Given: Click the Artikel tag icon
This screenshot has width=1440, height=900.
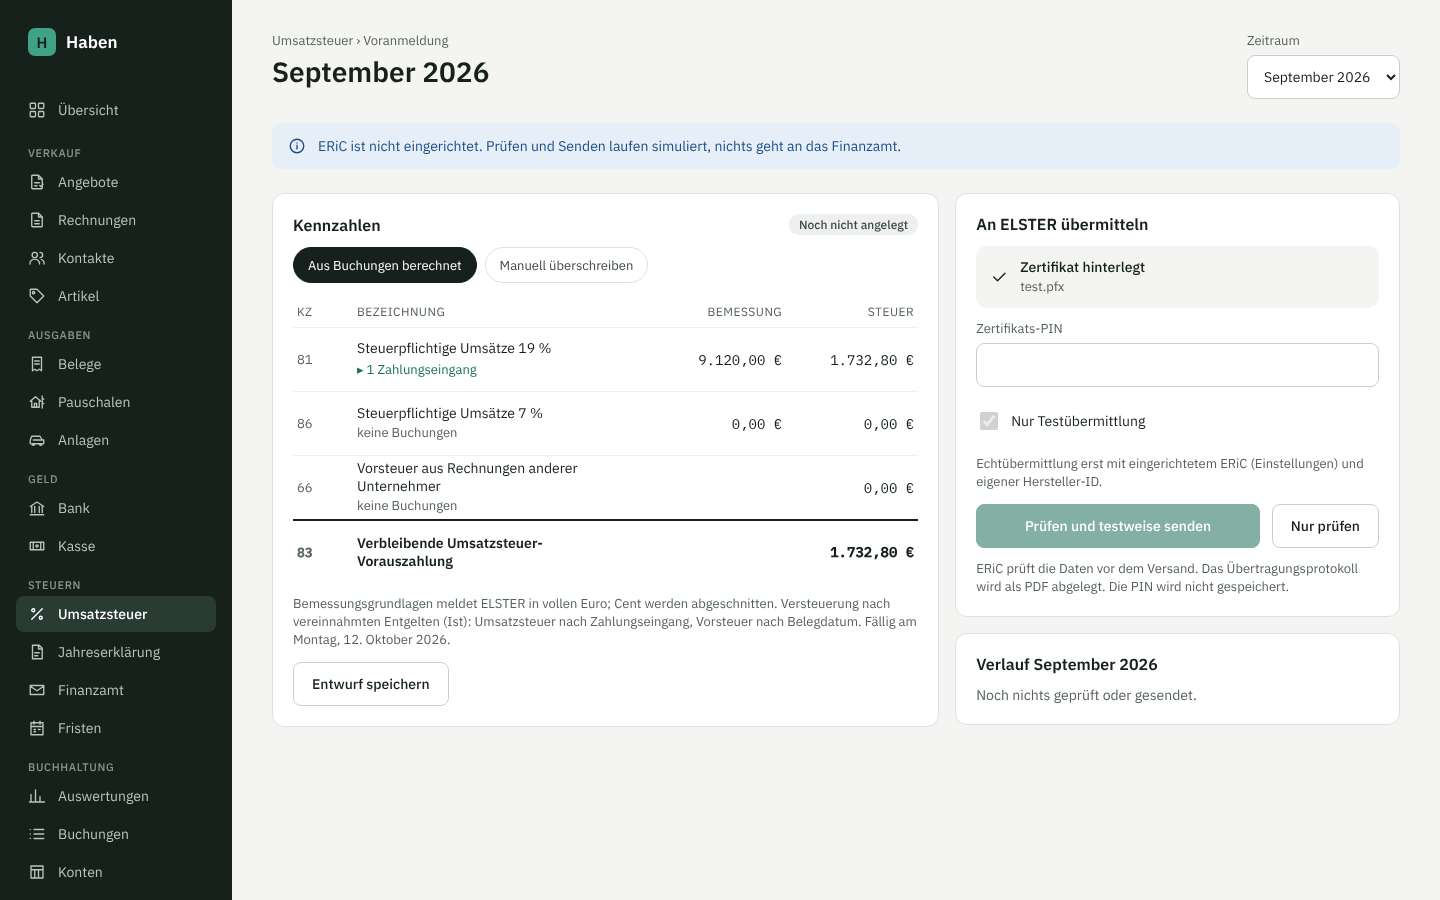Looking at the screenshot, I should (37, 296).
